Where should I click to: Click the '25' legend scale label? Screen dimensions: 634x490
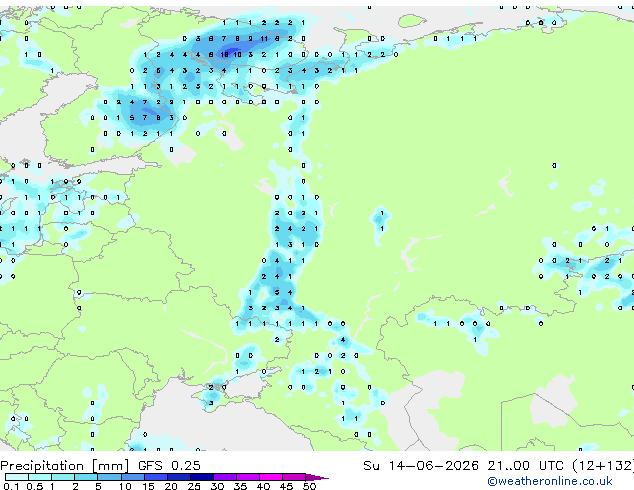click(194, 486)
